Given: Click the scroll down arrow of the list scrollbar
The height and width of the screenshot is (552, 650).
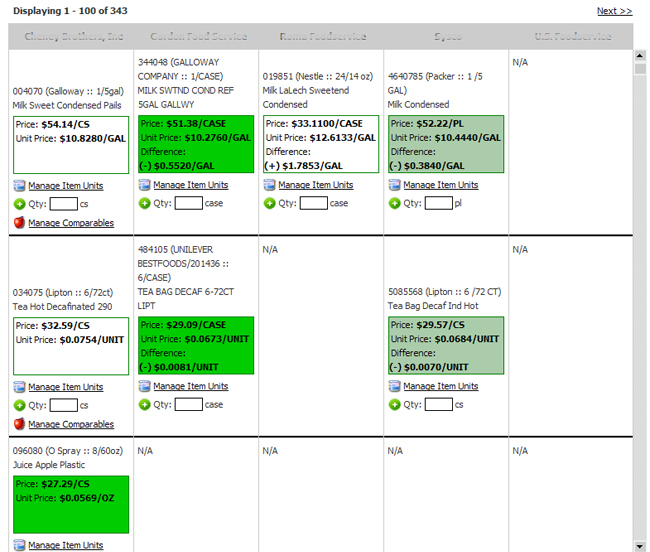Looking at the screenshot, I should click(x=640, y=546).
